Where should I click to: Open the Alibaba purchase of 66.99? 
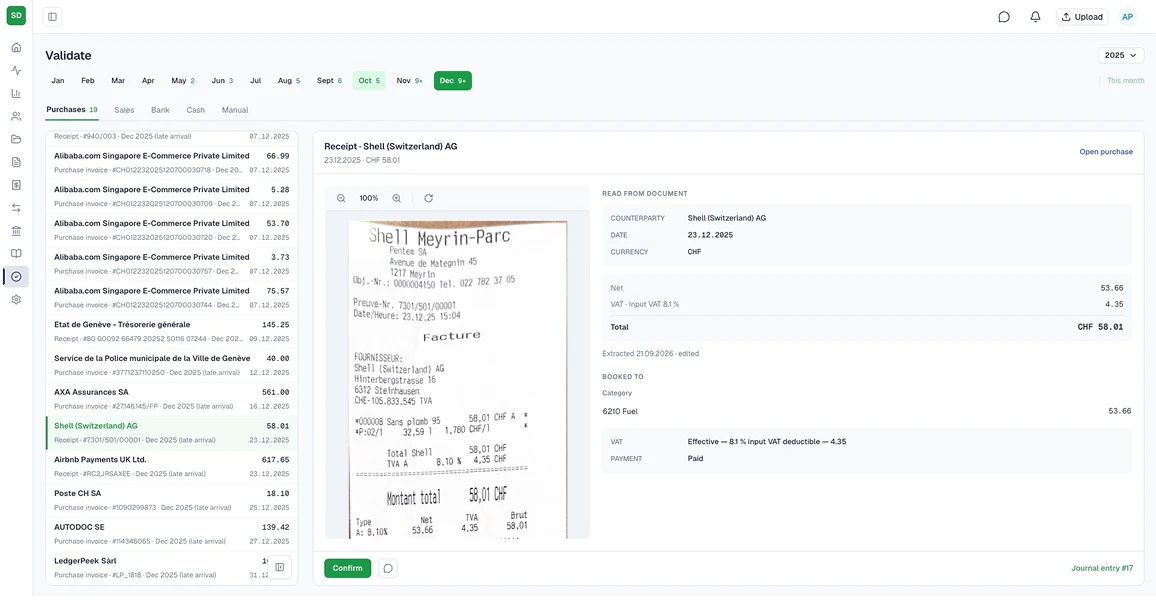[172, 163]
